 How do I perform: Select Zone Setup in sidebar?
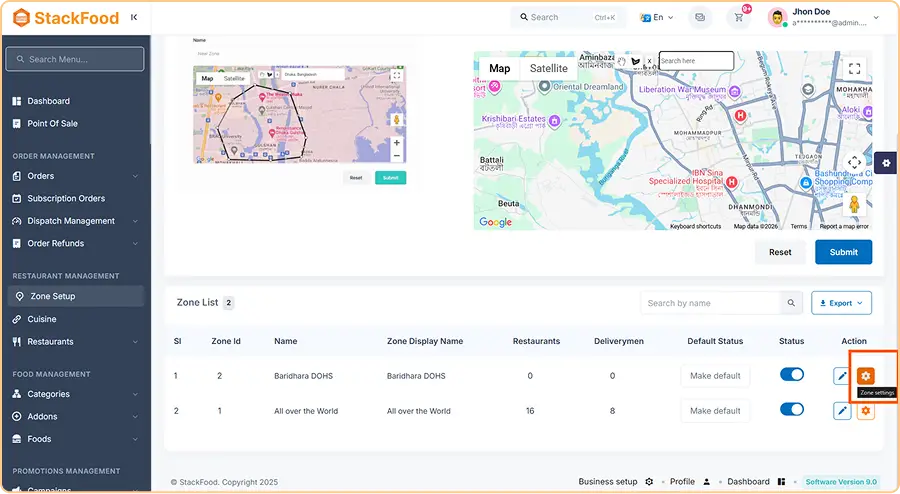(x=75, y=296)
